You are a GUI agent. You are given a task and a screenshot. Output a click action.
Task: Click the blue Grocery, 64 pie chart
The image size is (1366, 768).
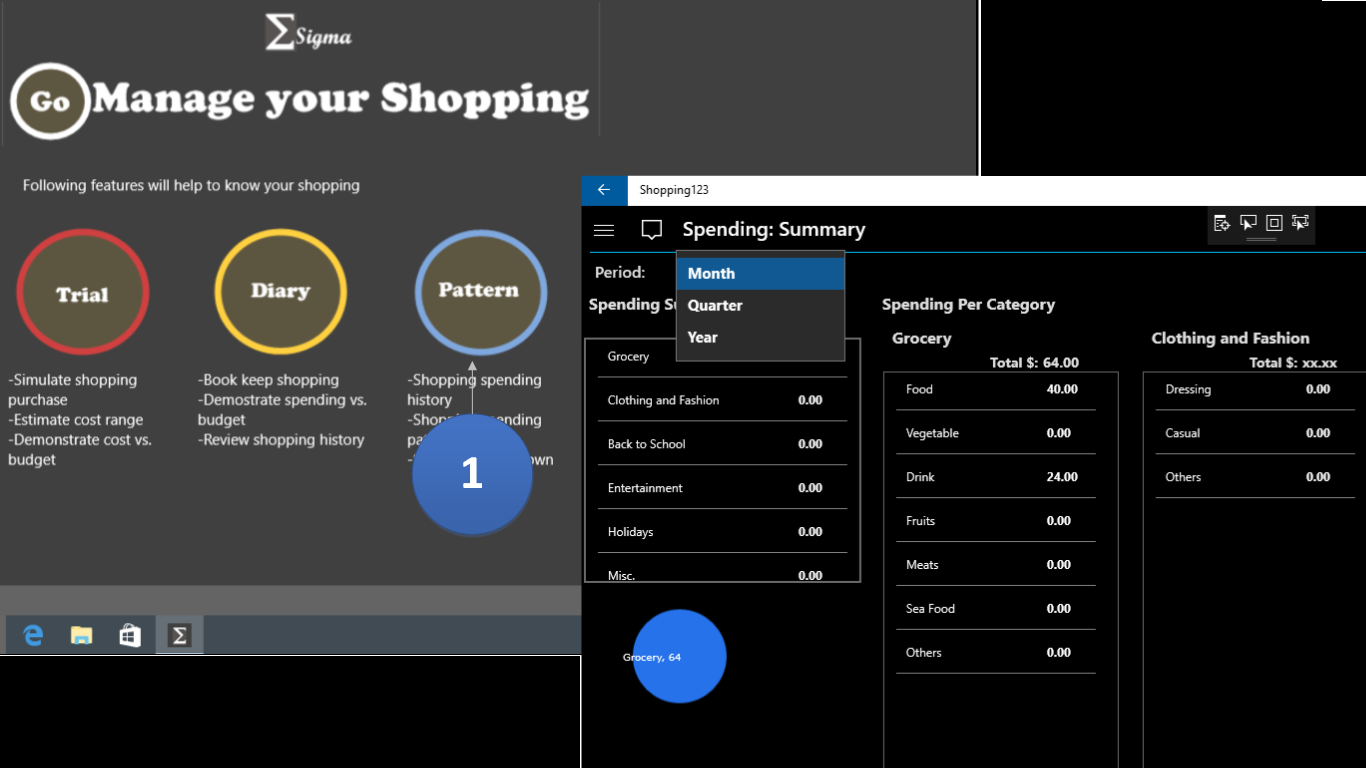[680, 656]
